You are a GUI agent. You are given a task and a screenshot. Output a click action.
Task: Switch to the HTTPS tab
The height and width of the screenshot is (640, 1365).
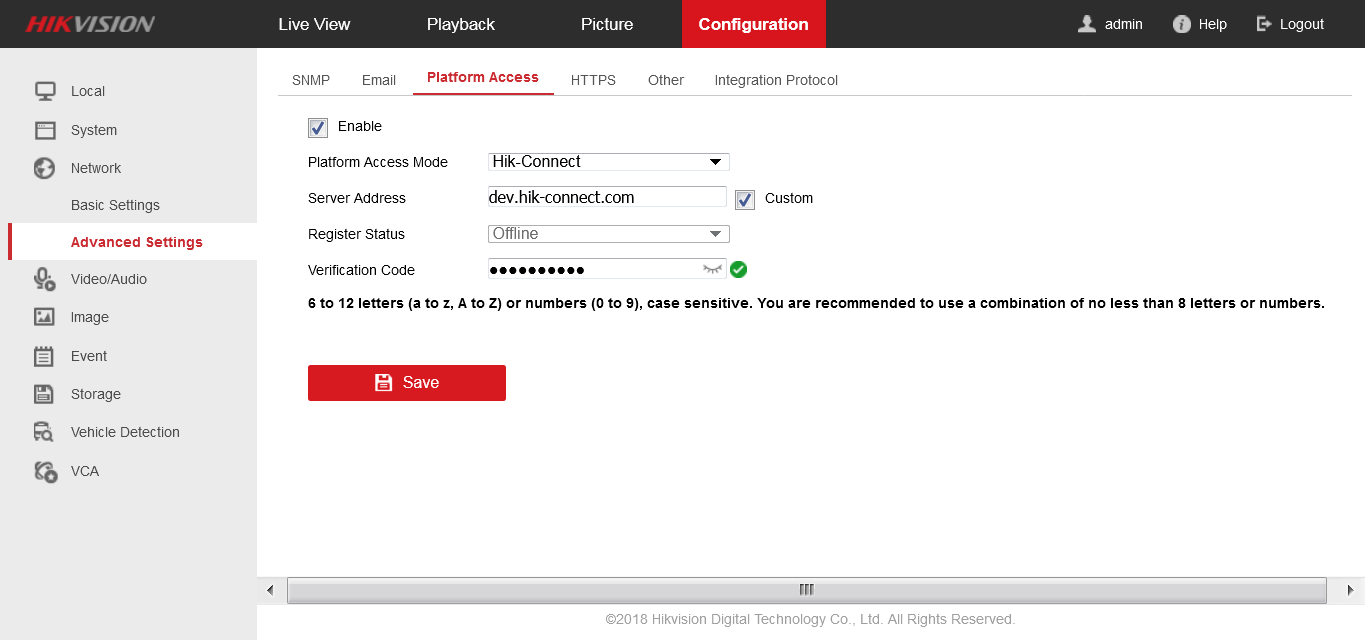pos(592,80)
